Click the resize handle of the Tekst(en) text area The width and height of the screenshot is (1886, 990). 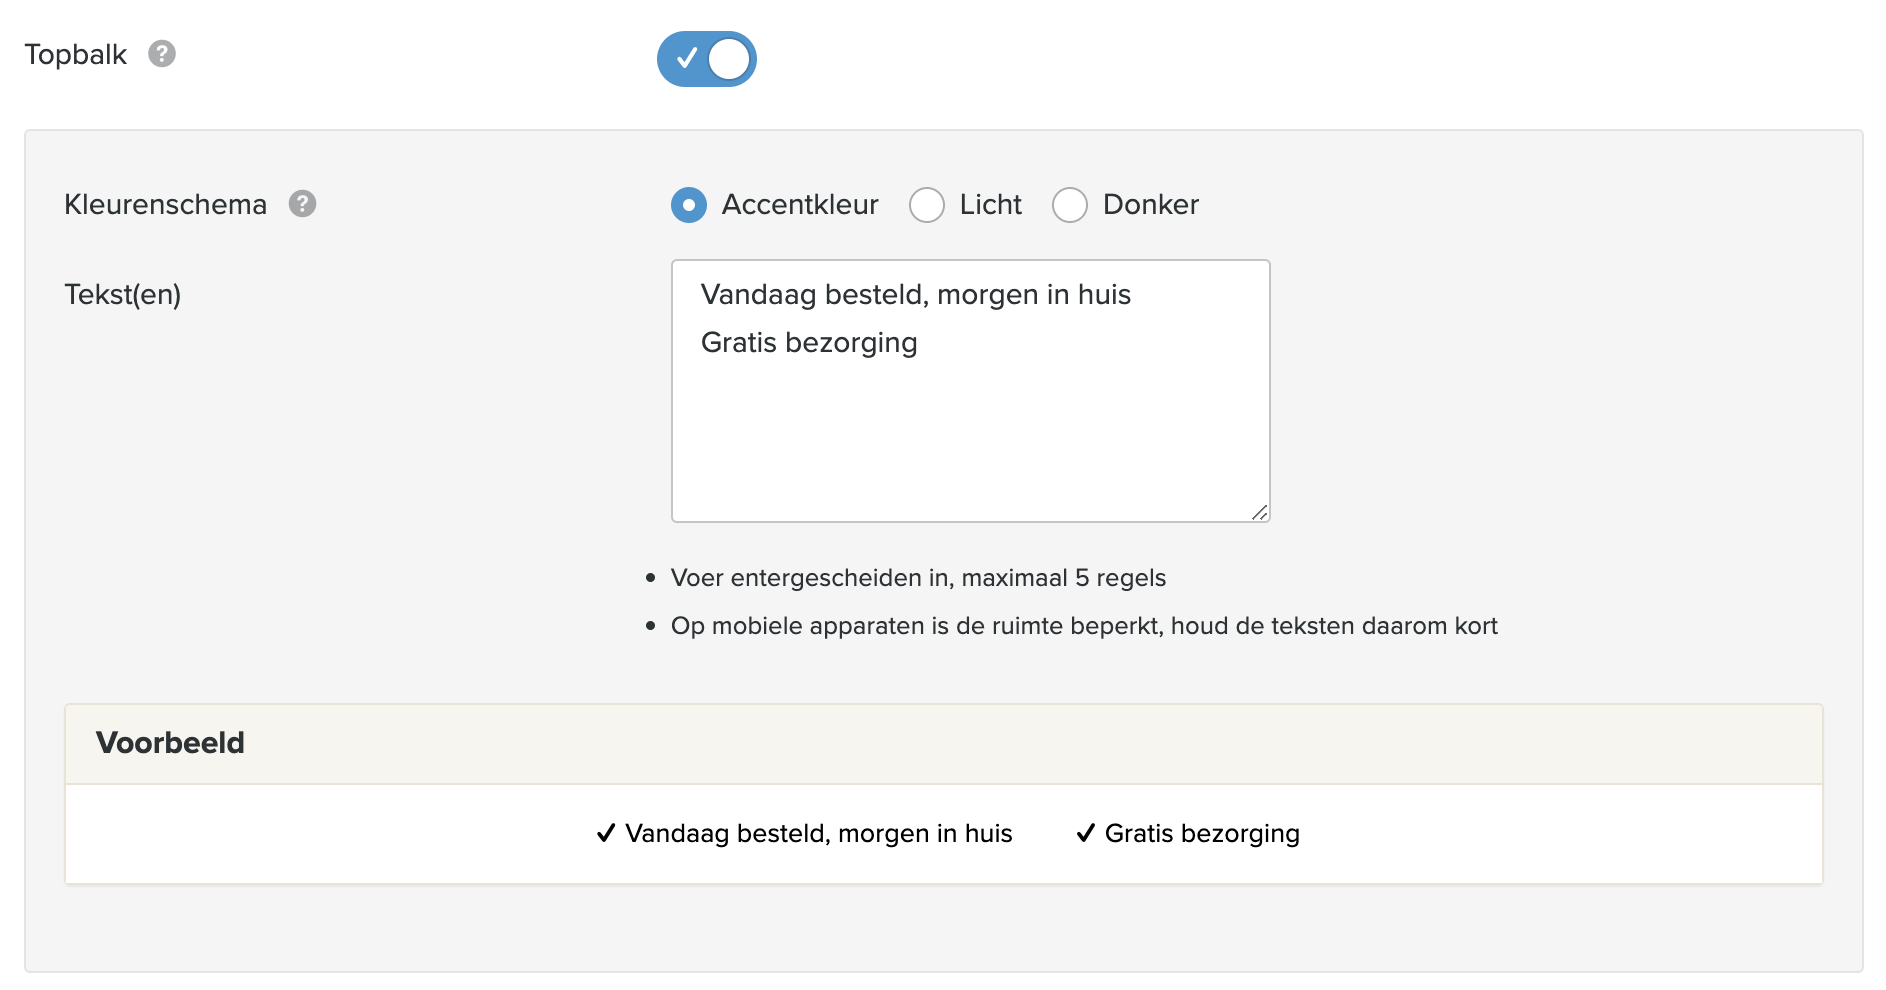coord(1259,512)
